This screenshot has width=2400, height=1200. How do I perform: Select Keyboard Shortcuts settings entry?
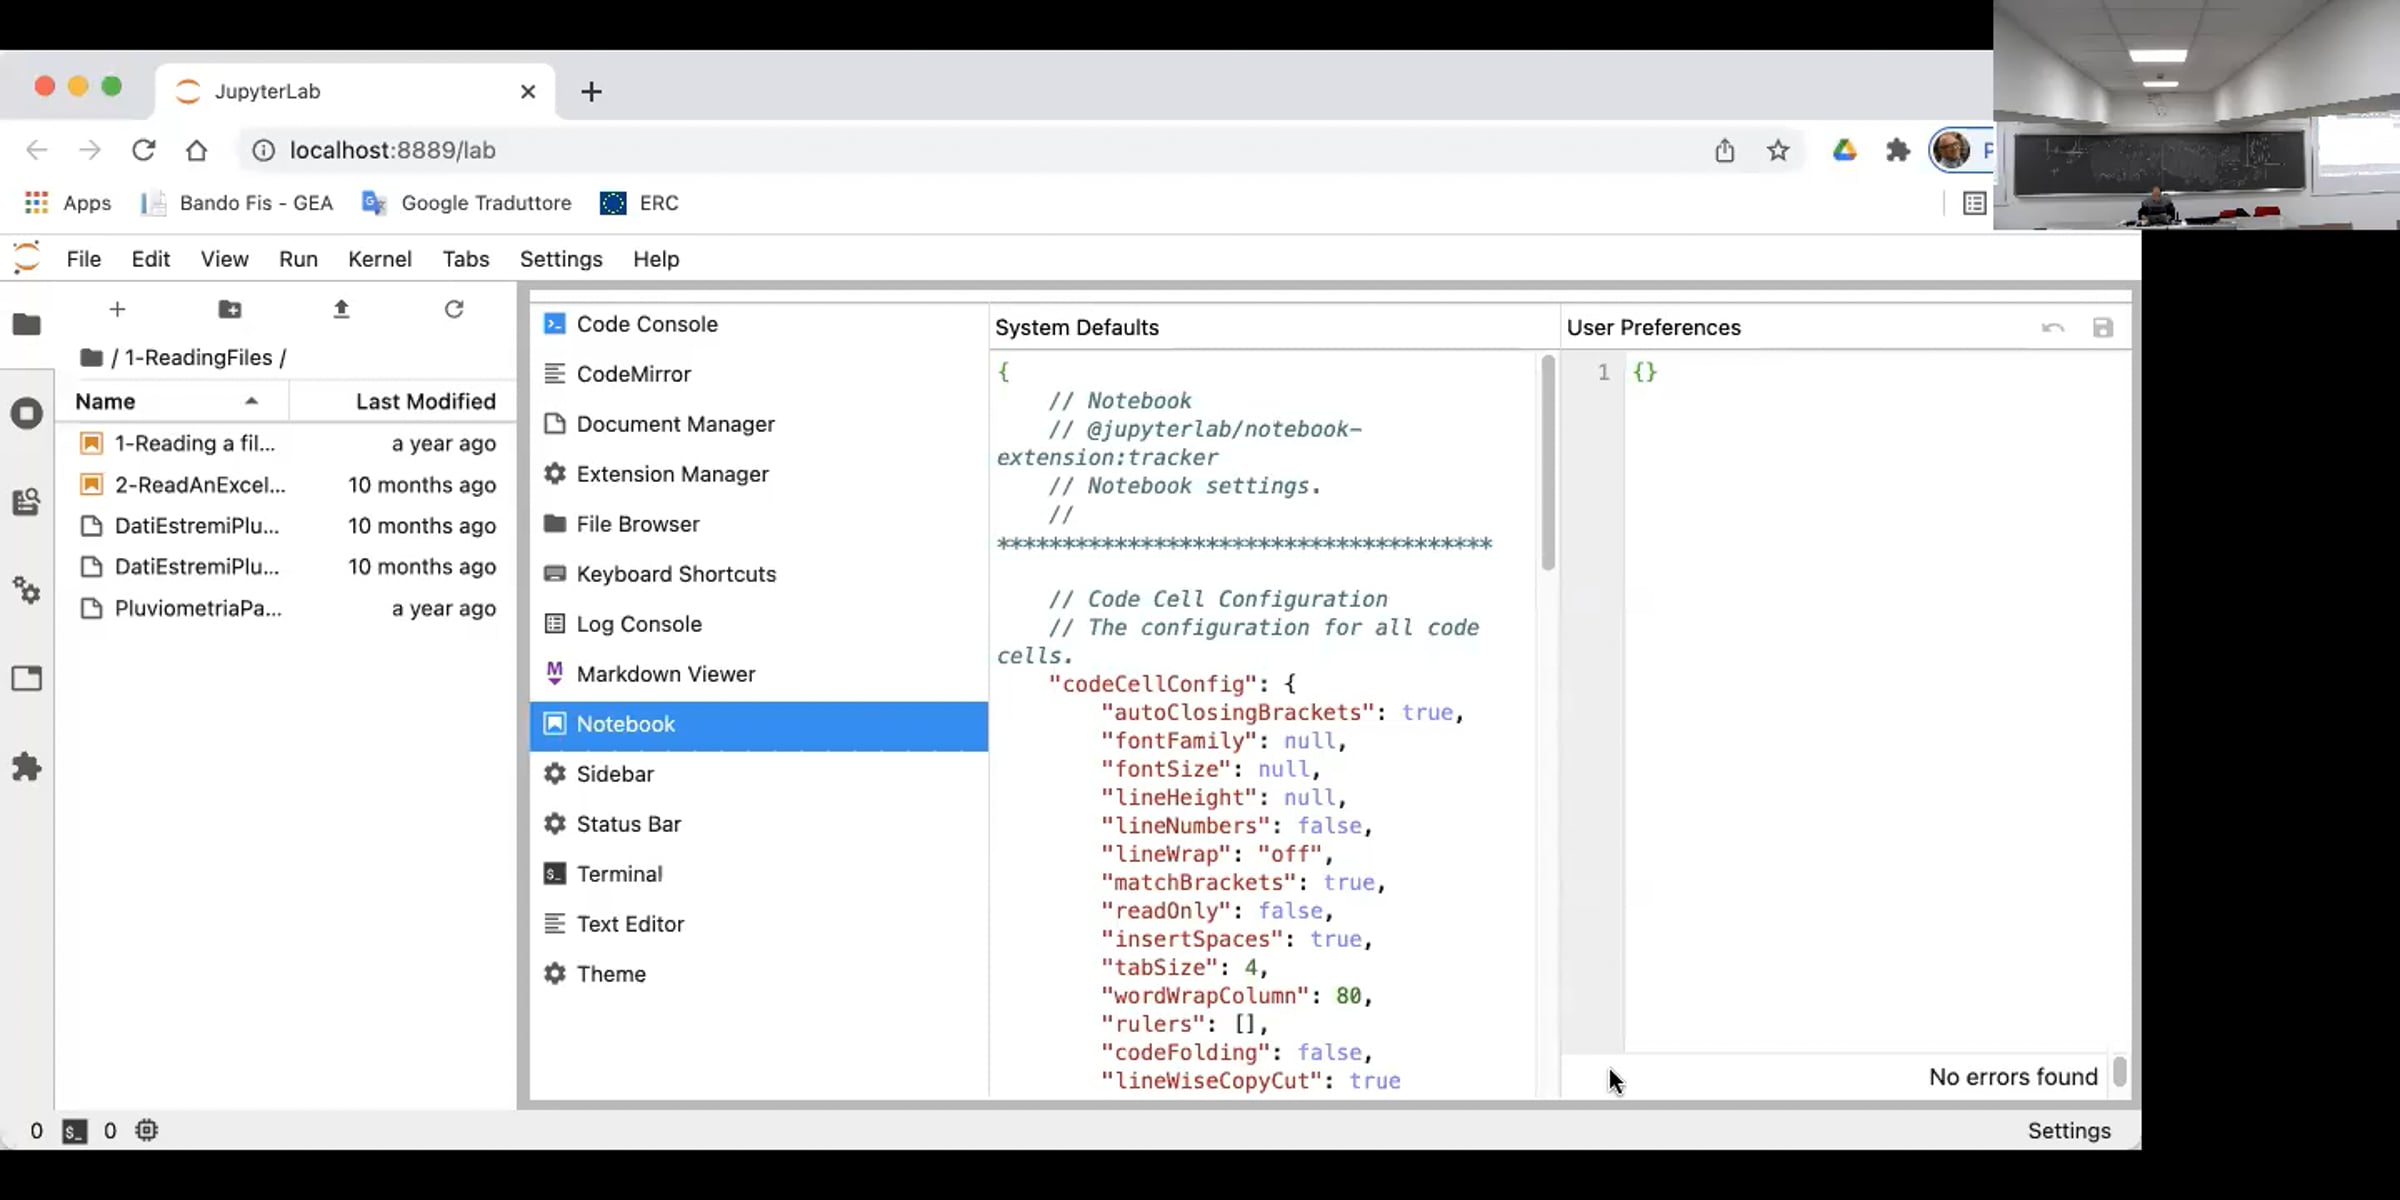(759, 574)
